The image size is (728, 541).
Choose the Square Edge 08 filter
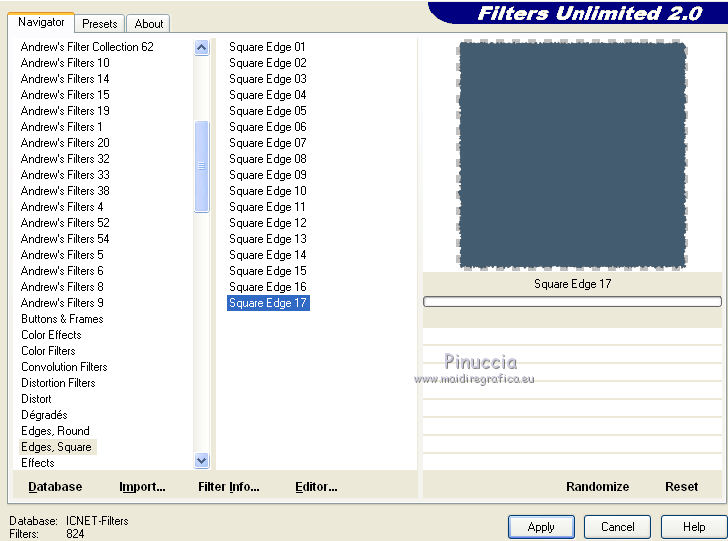267,159
